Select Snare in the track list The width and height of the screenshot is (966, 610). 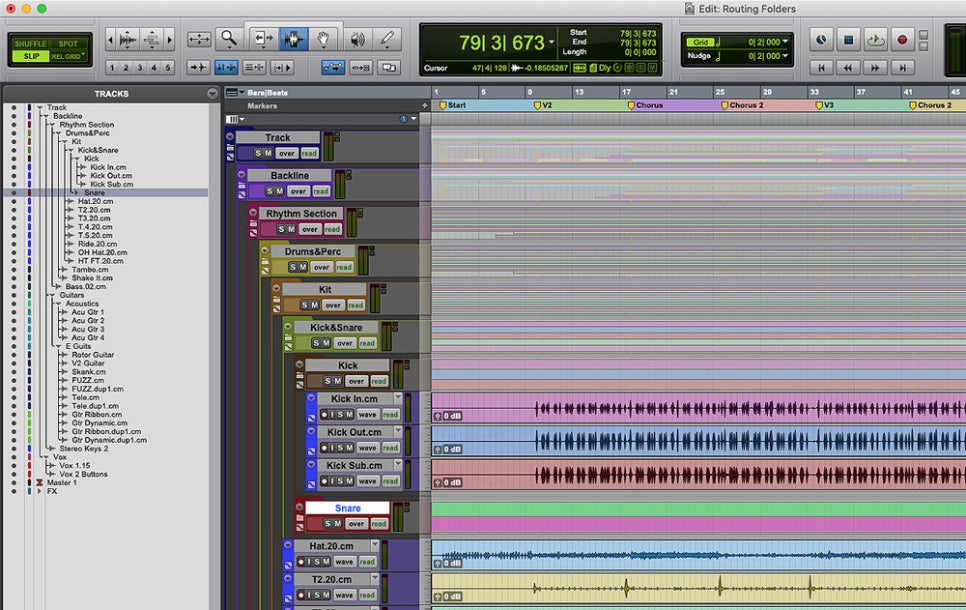point(94,193)
